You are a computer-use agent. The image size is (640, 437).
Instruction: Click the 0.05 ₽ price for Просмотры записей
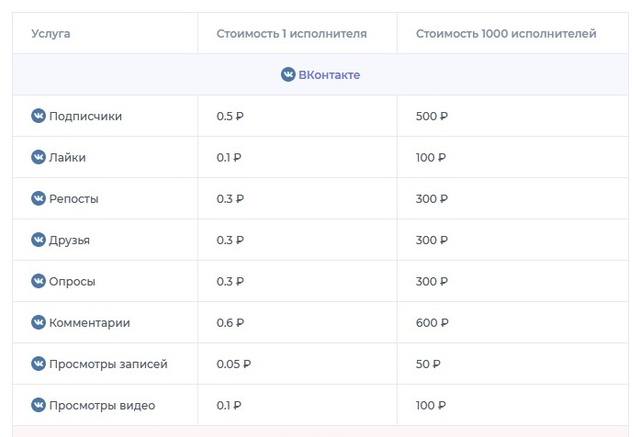pyautogui.click(x=233, y=364)
